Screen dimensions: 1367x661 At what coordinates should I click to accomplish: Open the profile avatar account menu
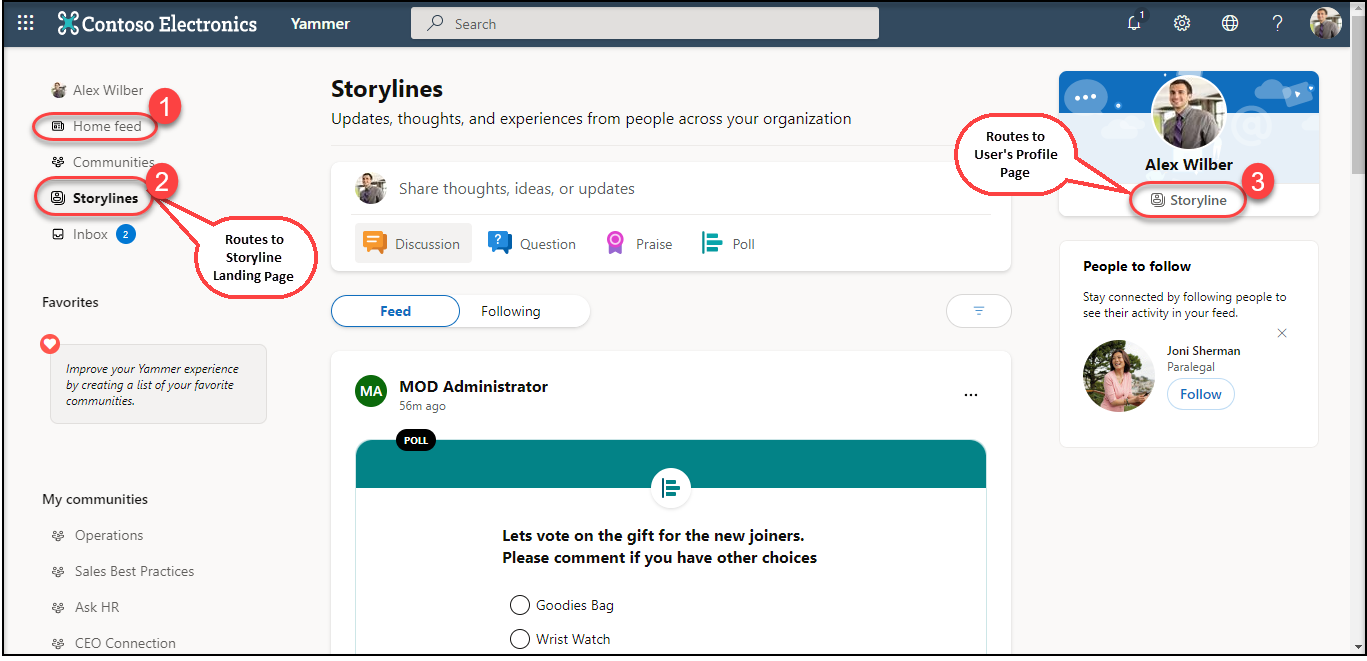pos(1325,24)
